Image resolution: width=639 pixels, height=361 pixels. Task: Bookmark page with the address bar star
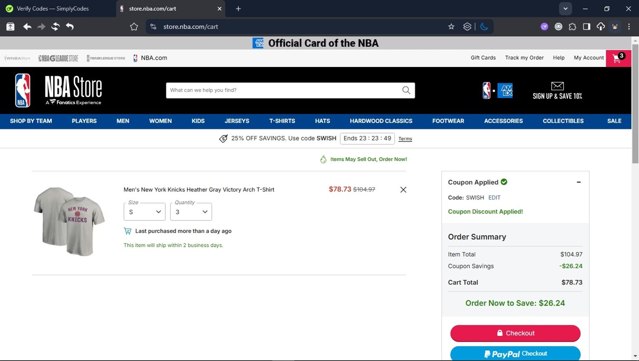point(451,26)
